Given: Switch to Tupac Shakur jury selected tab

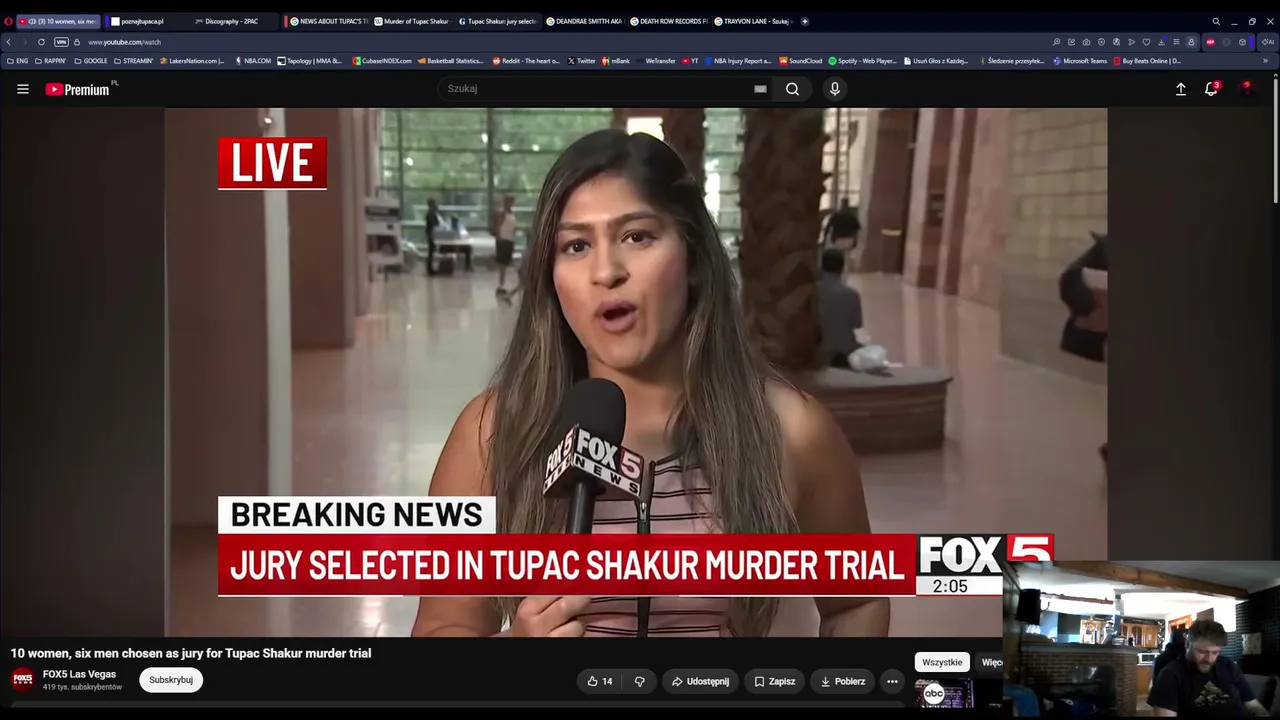Looking at the screenshot, I should point(497,21).
